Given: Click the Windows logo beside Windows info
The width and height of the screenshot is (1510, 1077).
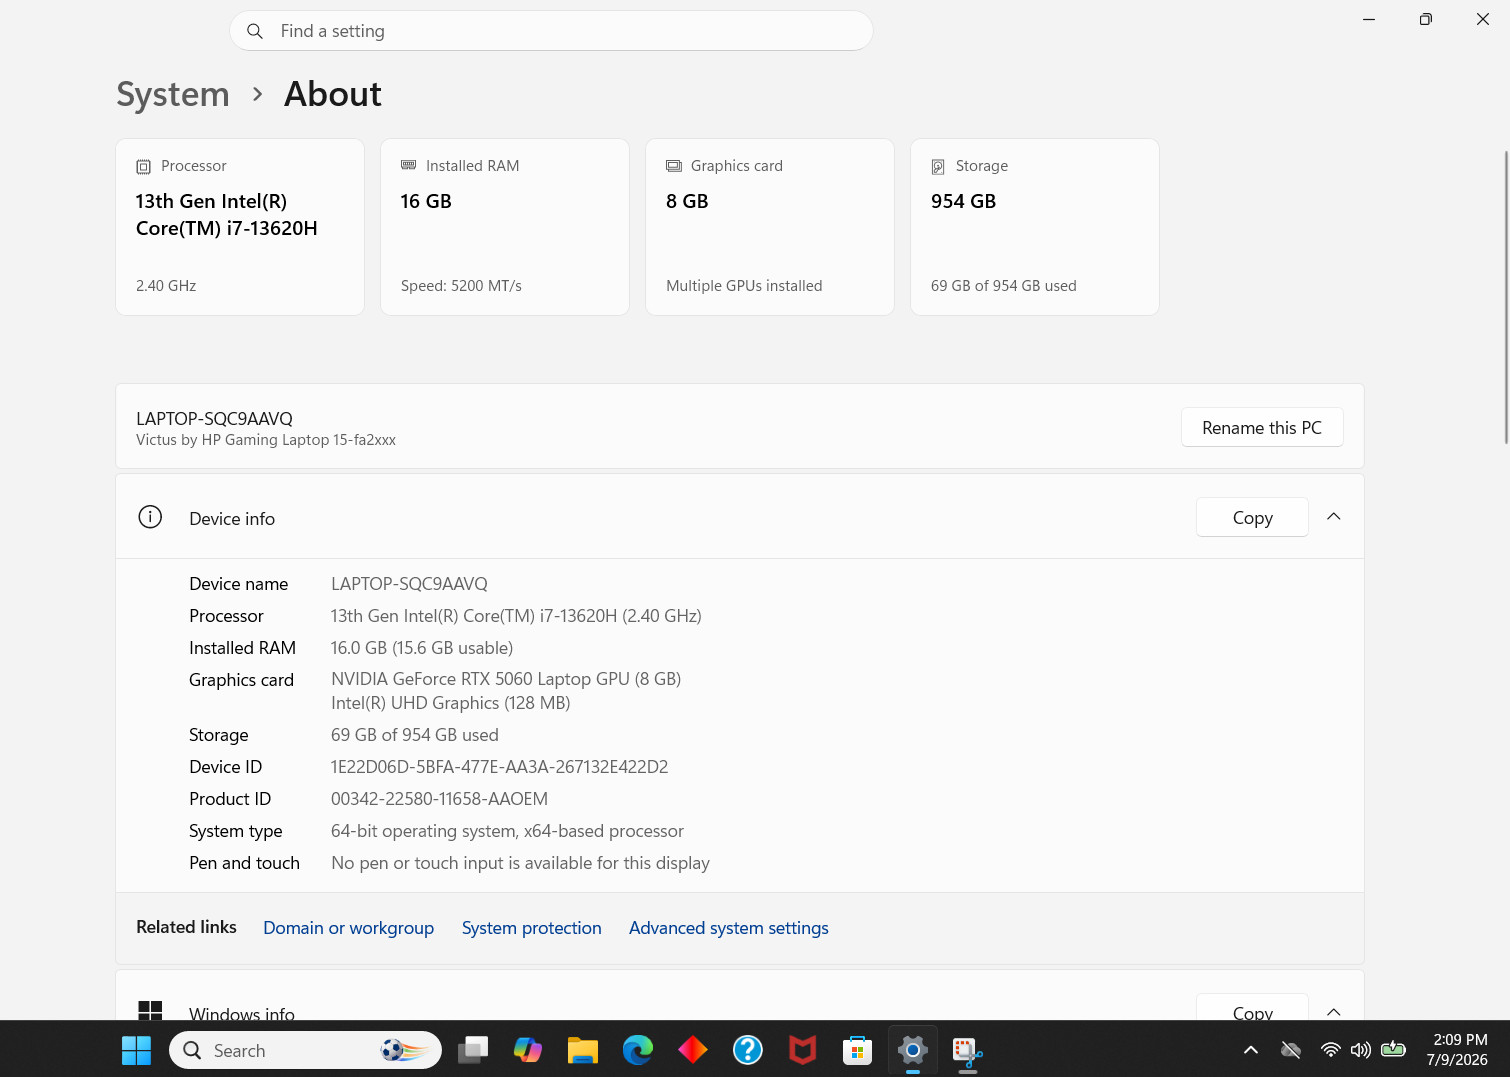Looking at the screenshot, I should pyautogui.click(x=150, y=1011).
